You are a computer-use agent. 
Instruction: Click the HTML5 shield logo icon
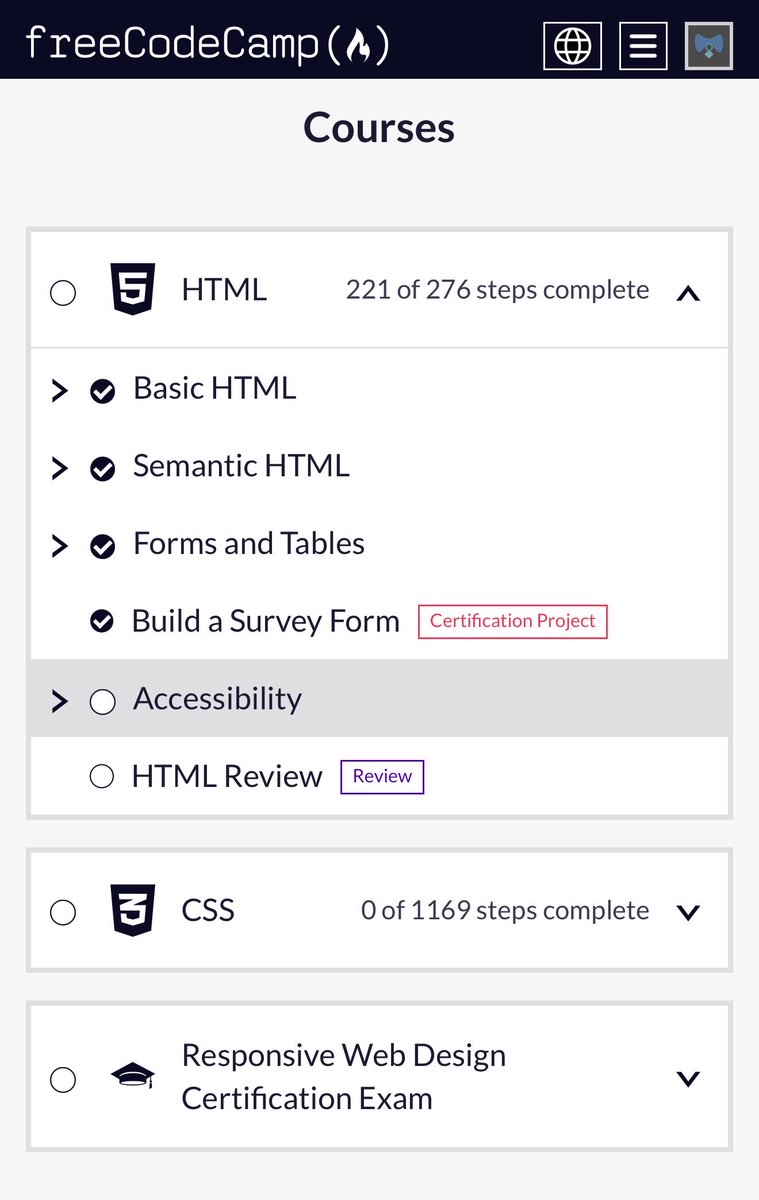click(133, 290)
